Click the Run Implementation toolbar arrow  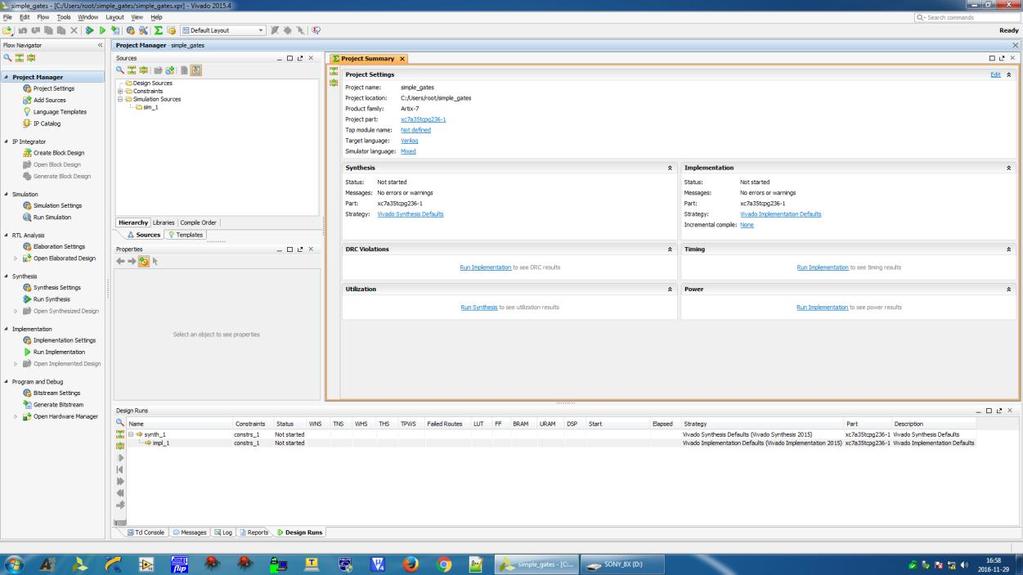(102, 30)
